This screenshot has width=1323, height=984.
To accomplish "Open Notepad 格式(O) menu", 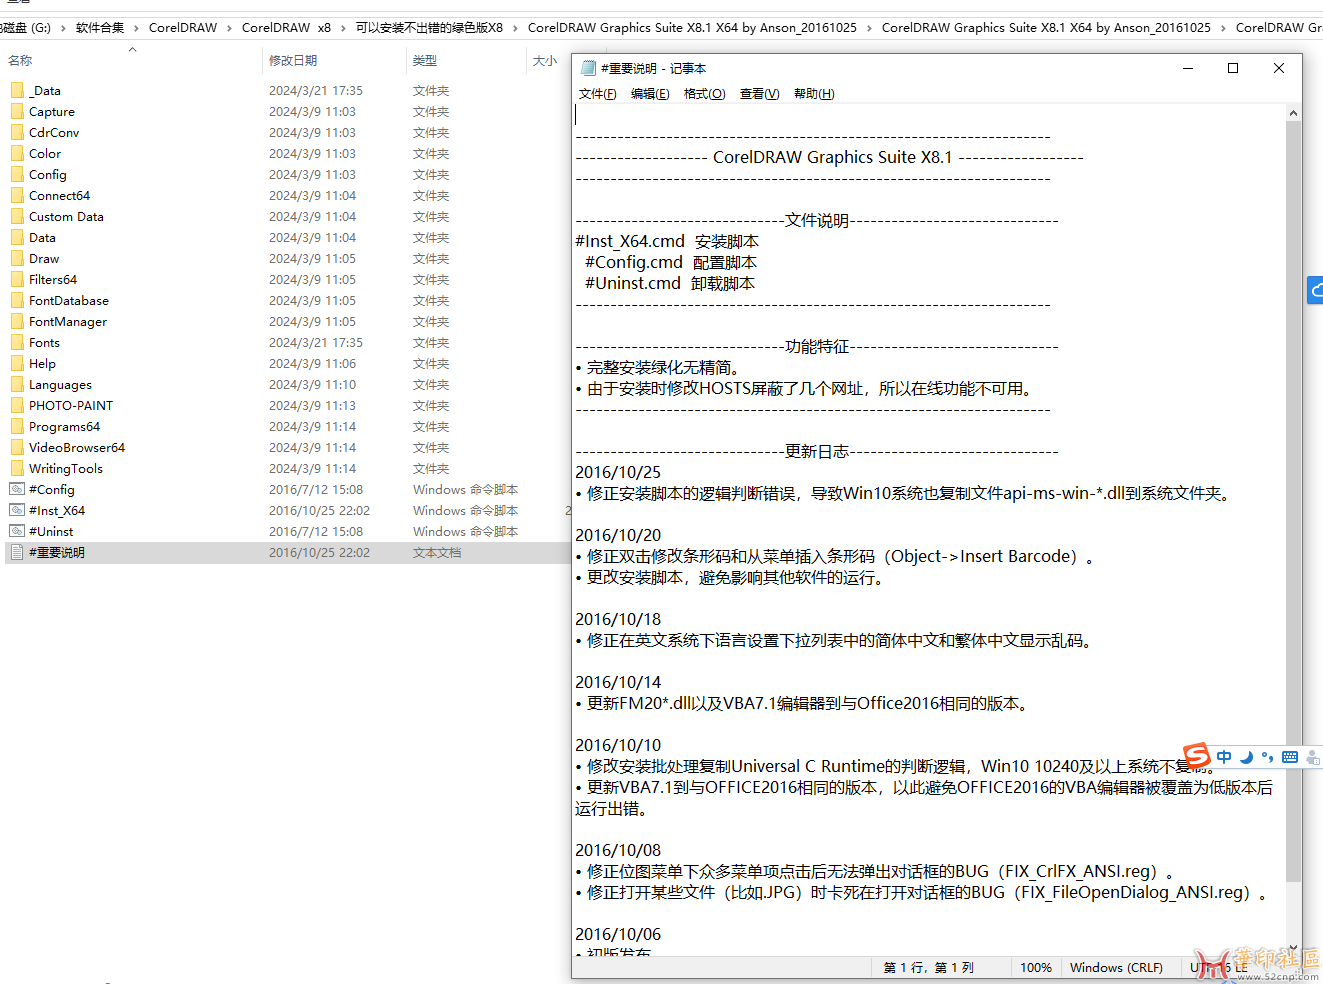I will 704,94.
